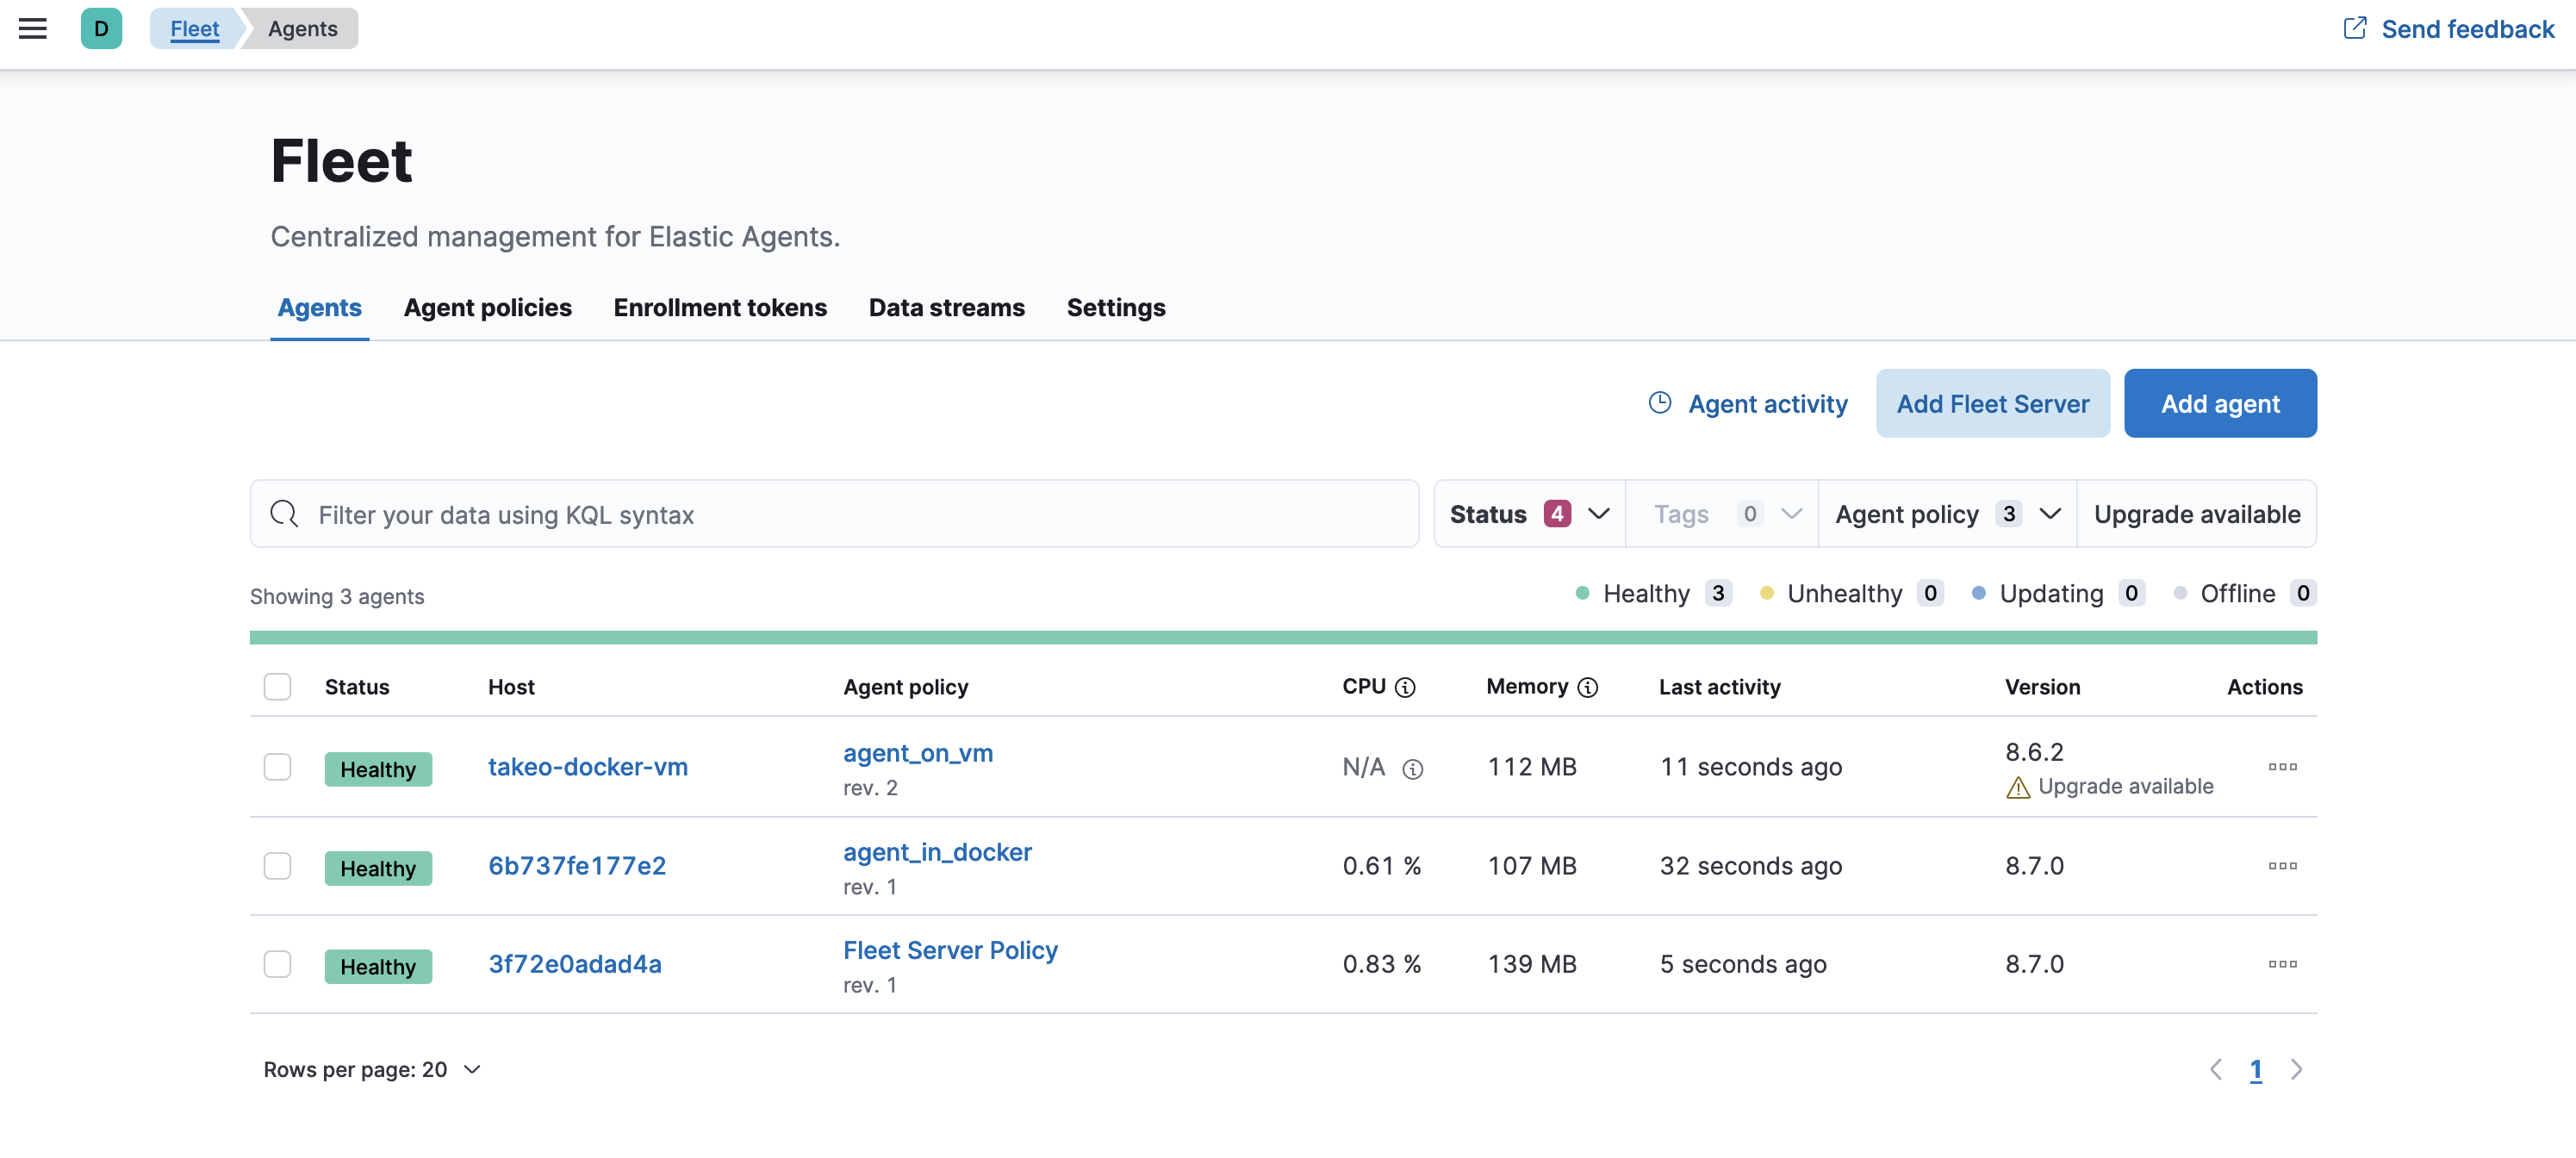Screen dimensions: 2576x1158
Task: Open actions menu for 6b737fe177e2 agent
Action: (2282, 865)
